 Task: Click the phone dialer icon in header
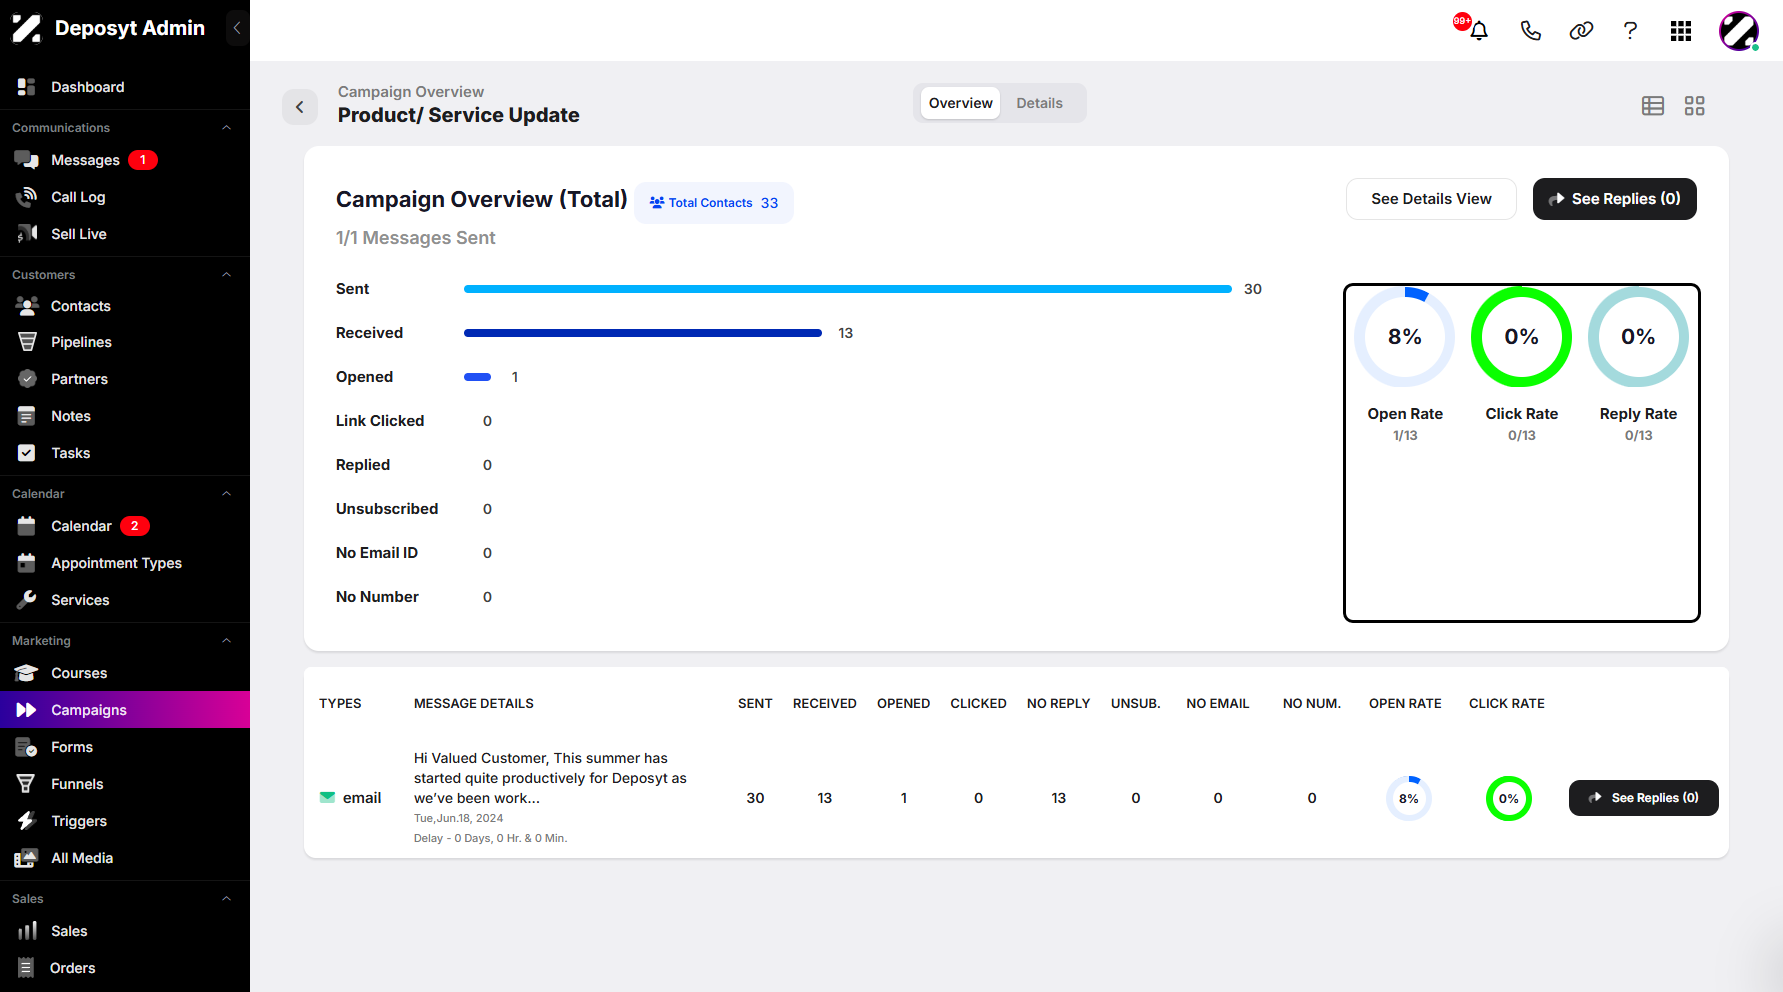pos(1530,30)
